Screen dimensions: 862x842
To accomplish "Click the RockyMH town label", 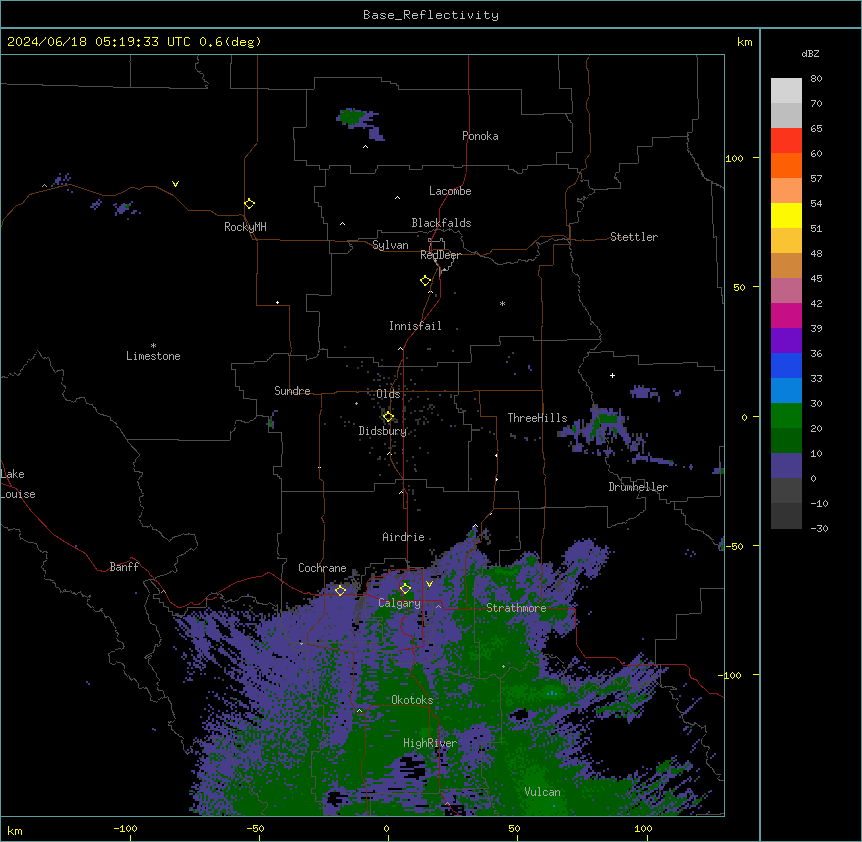I will point(245,227).
